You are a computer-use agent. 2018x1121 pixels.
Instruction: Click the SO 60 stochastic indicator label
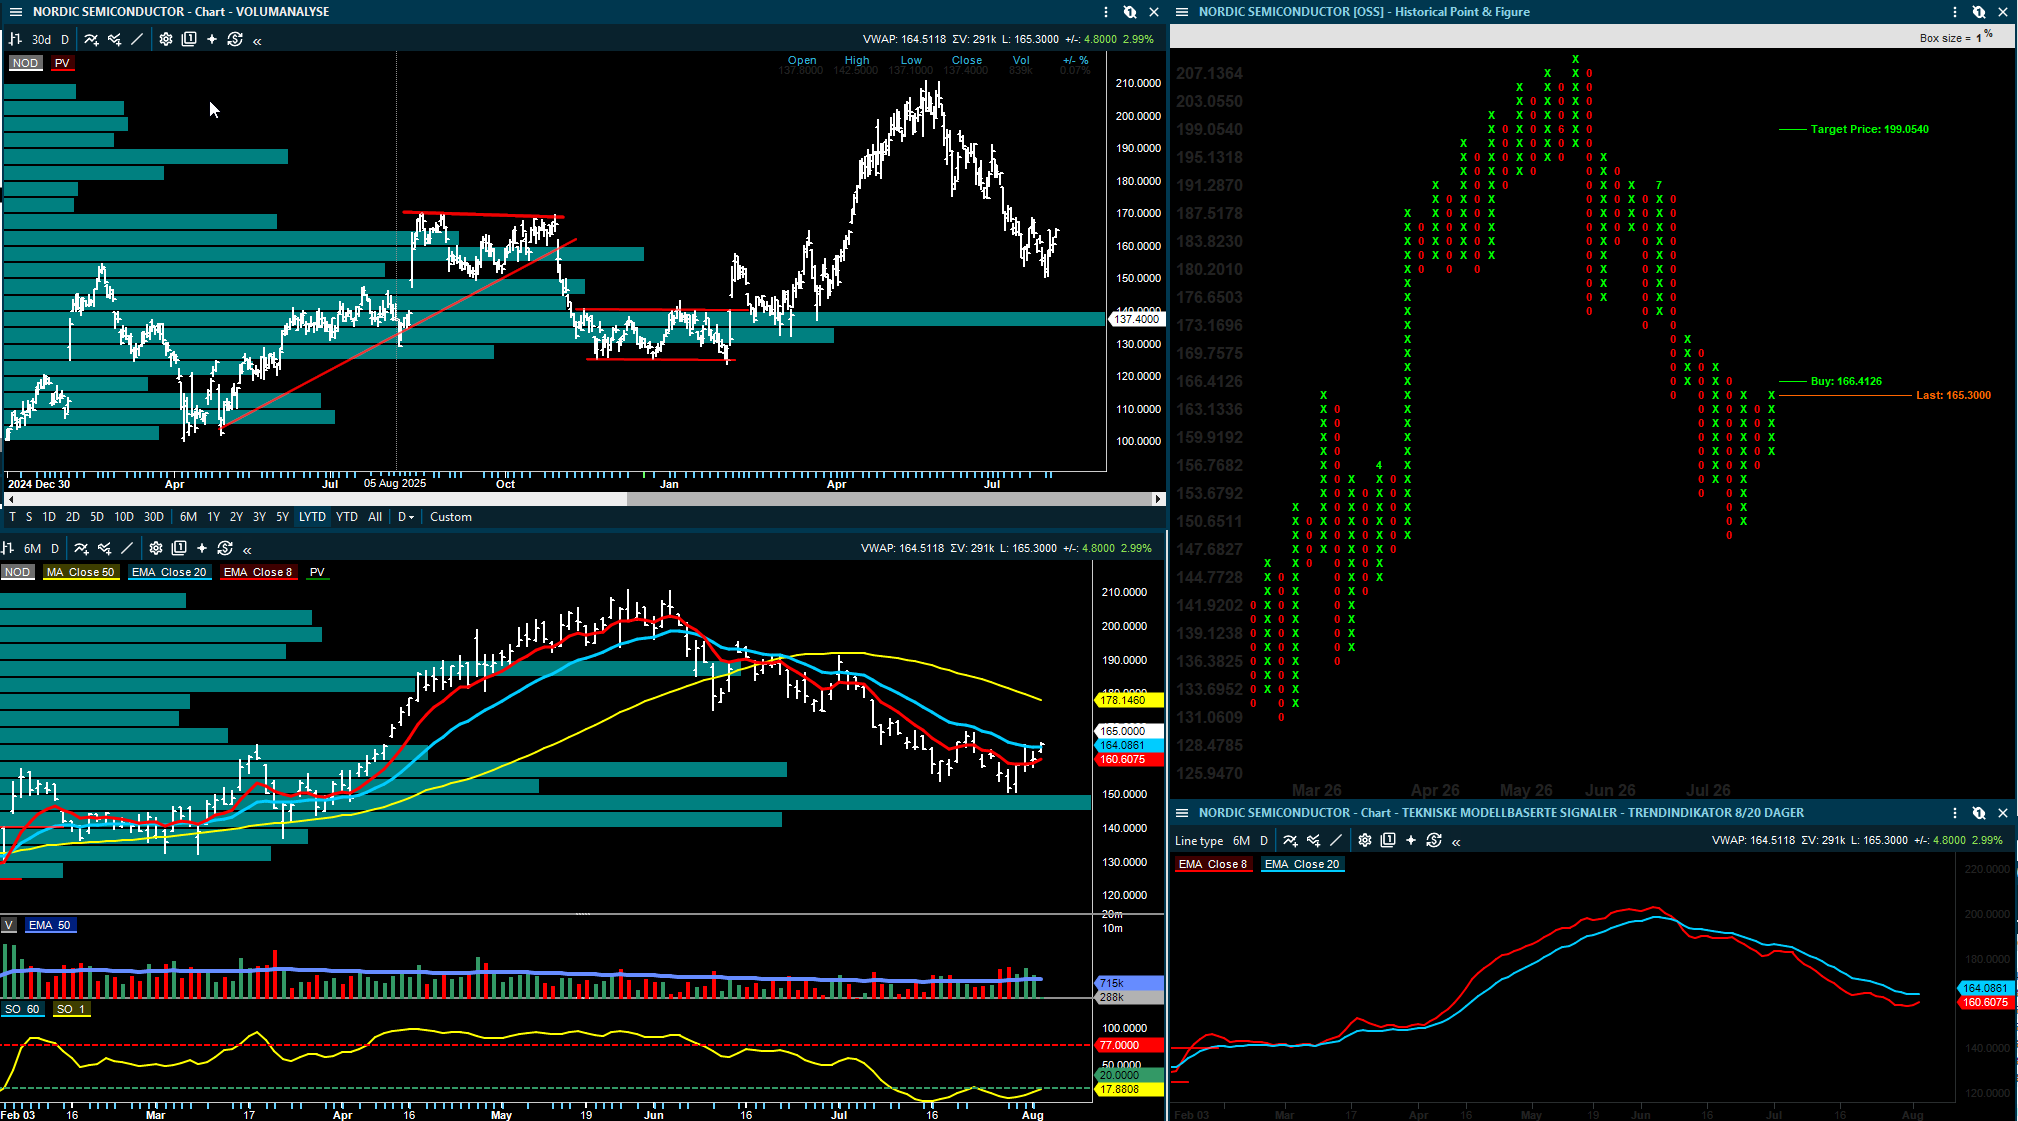point(22,1009)
